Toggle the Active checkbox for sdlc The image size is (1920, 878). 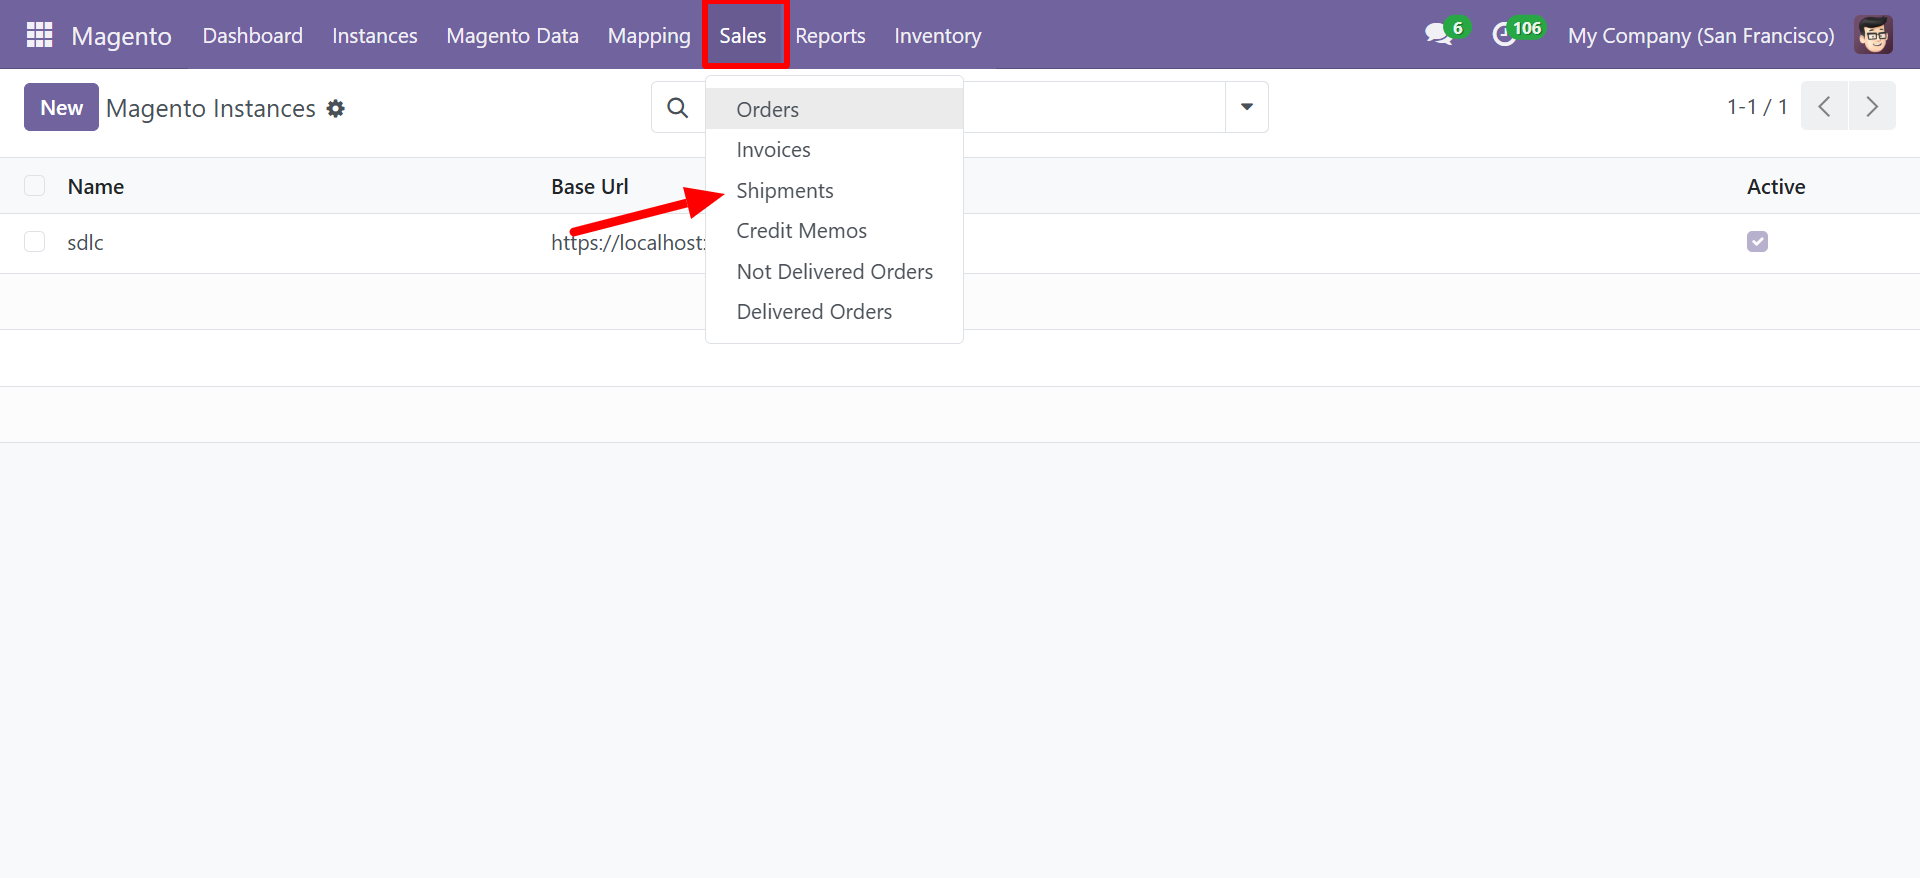[1757, 242]
